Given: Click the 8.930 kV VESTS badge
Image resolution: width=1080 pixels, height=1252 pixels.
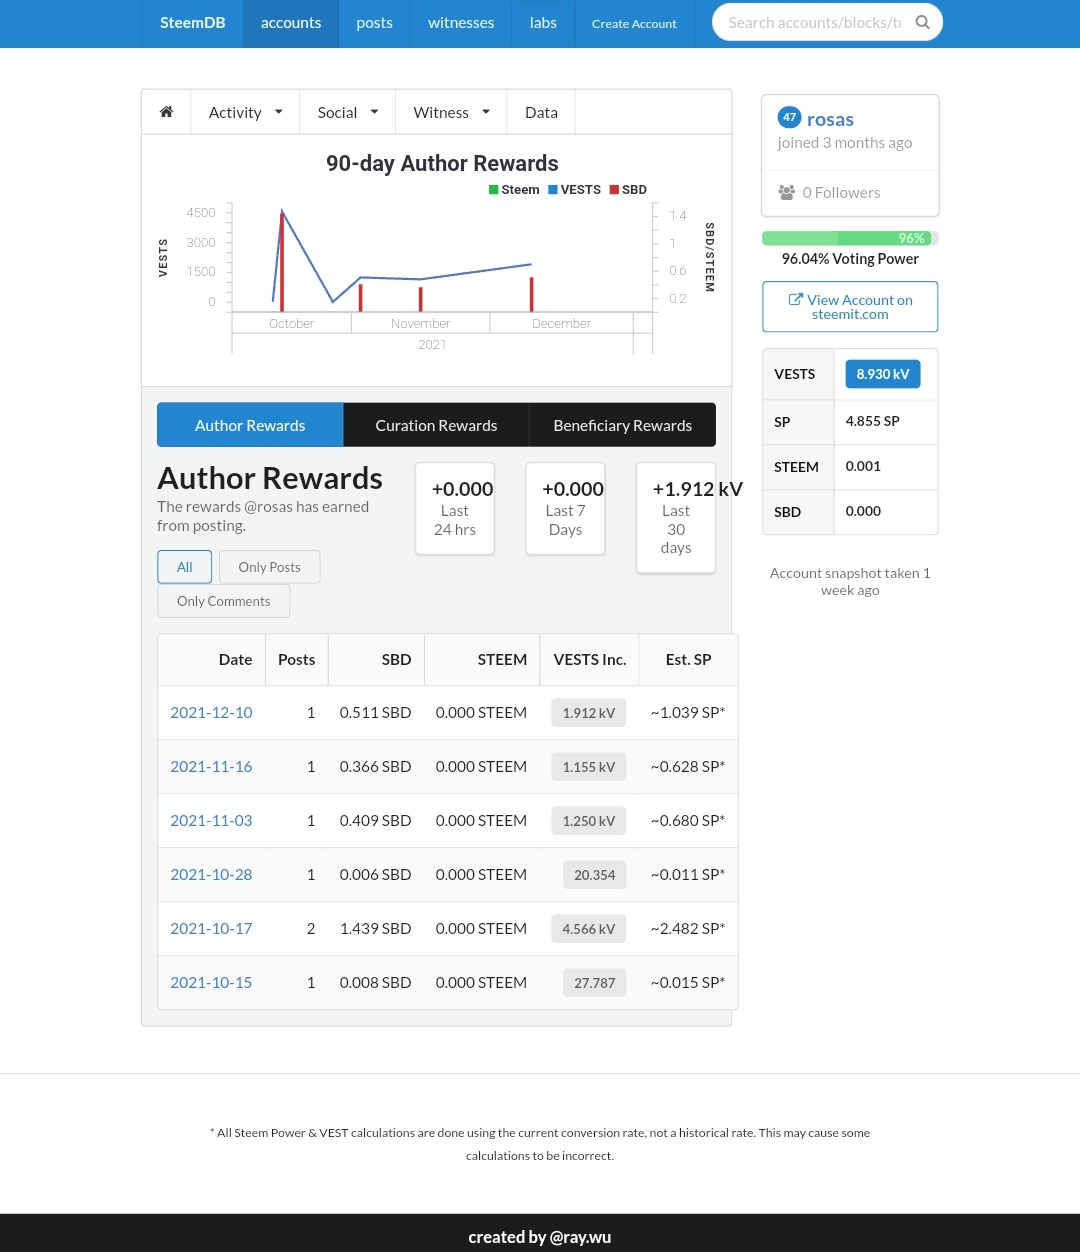Looking at the screenshot, I should click(882, 374).
